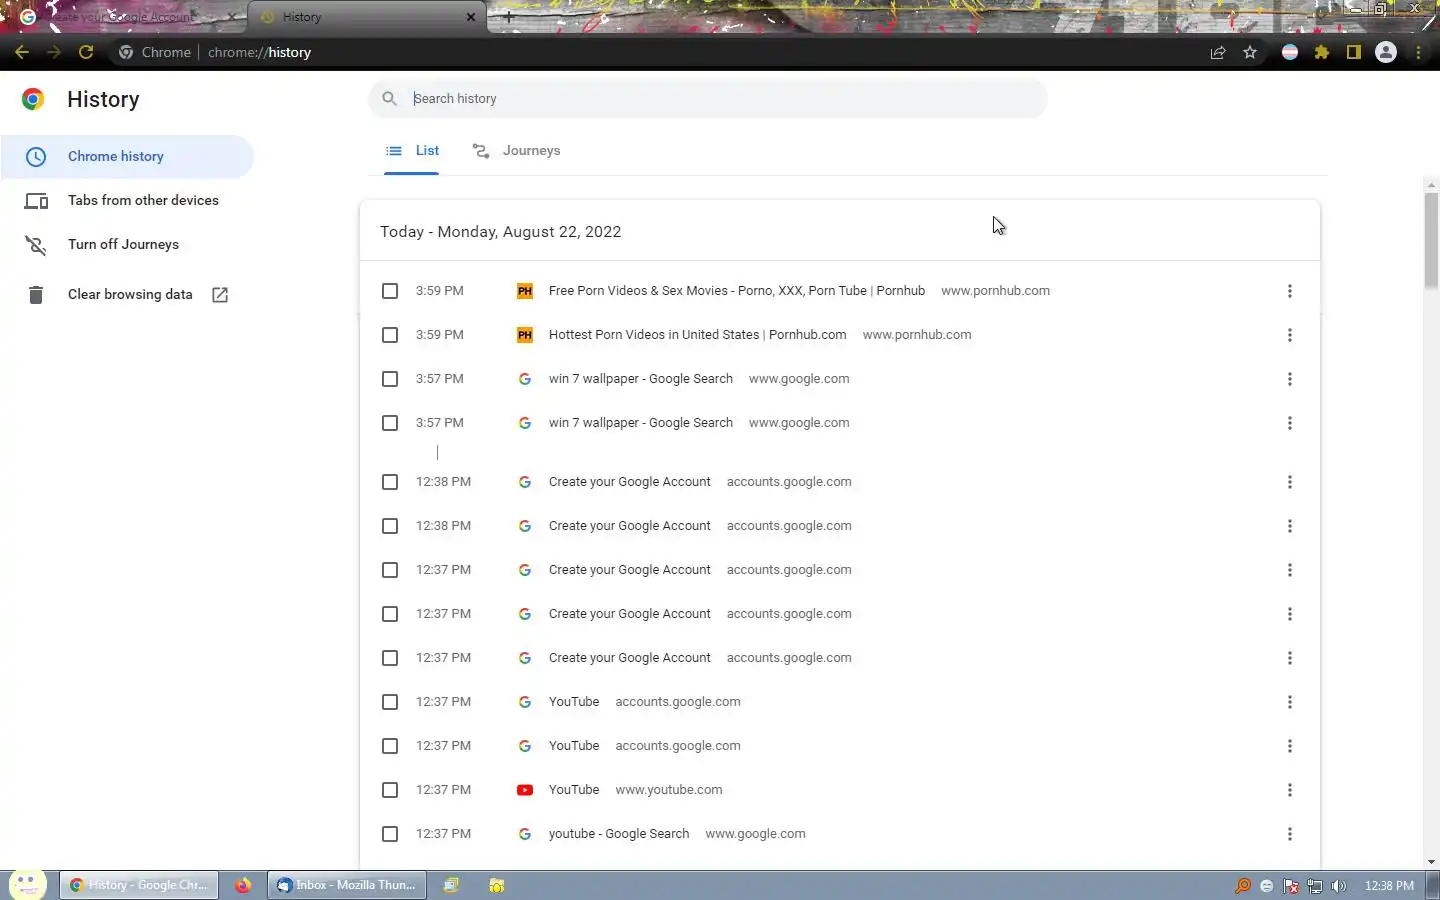Open the browser side panel icon
The width and height of the screenshot is (1440, 900).
click(1354, 53)
